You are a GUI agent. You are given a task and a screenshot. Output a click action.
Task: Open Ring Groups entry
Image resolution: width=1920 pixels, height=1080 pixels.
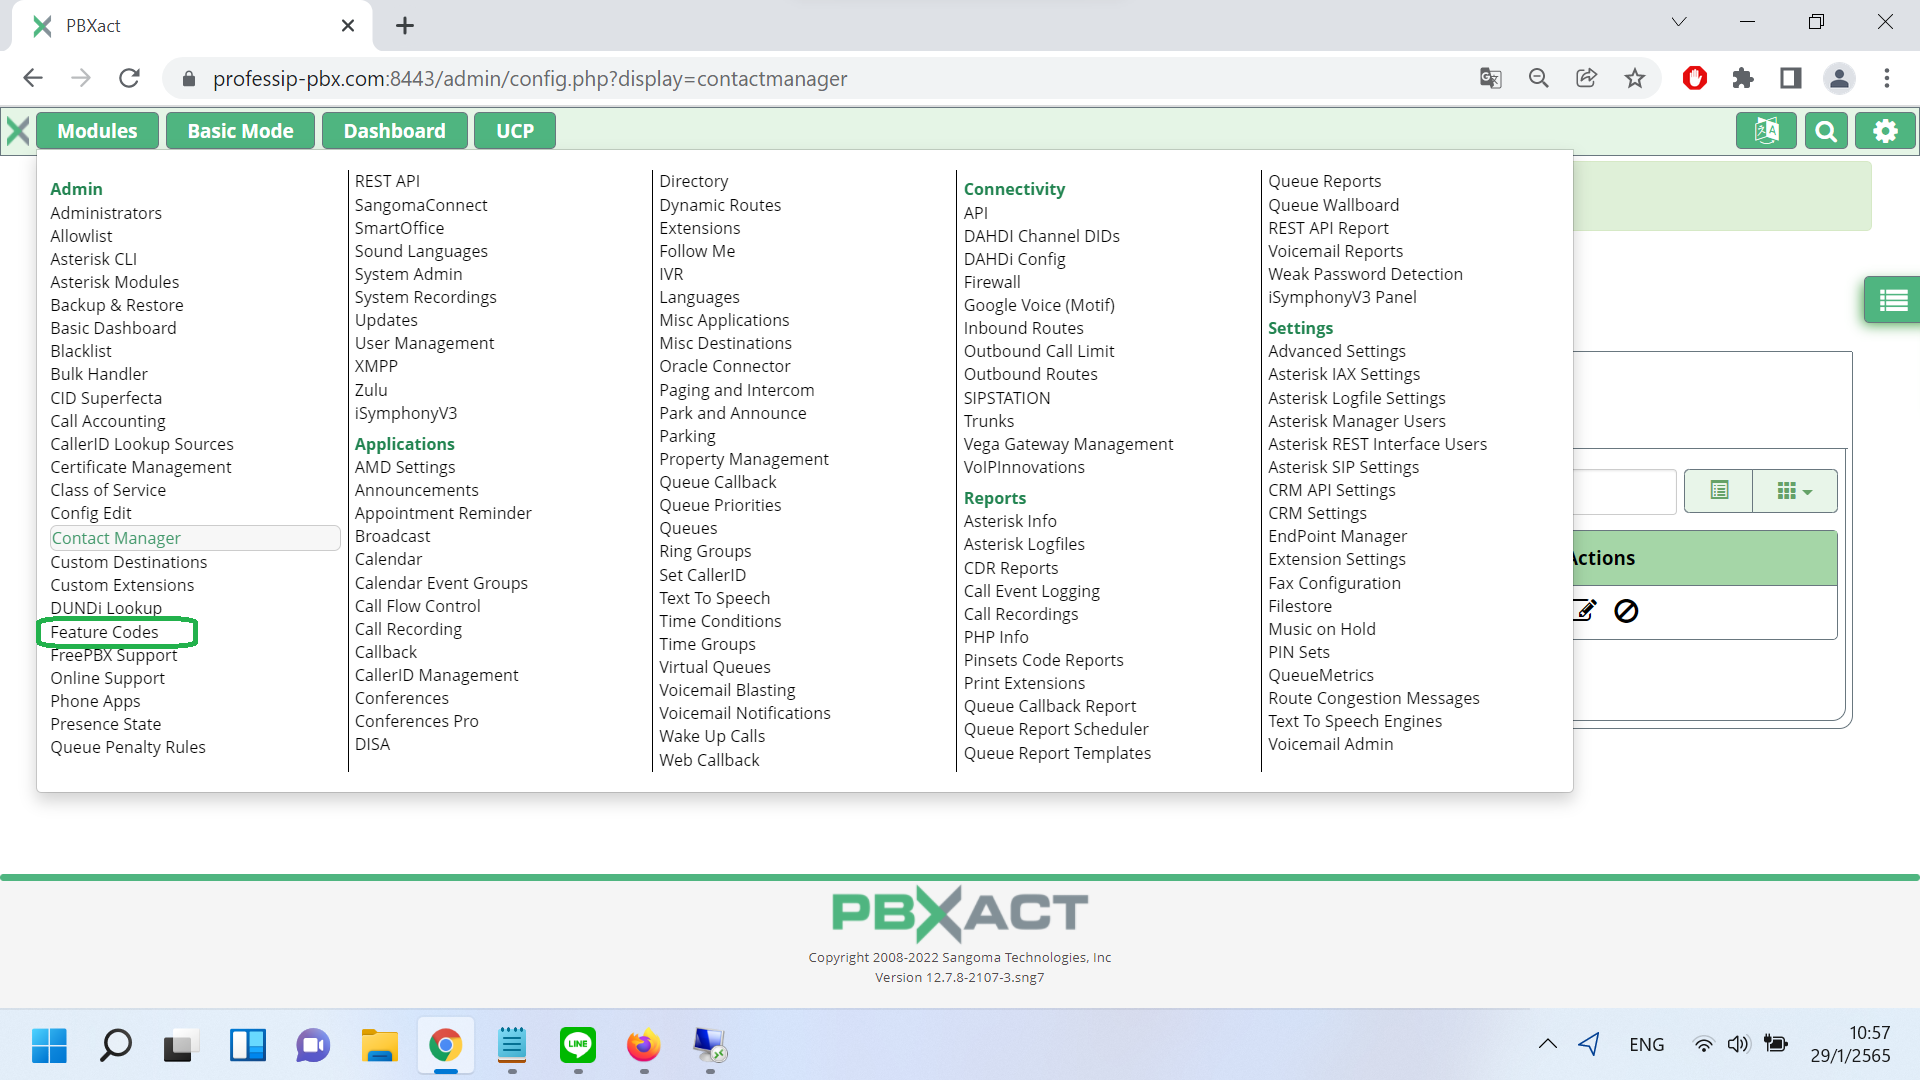pyautogui.click(x=705, y=551)
